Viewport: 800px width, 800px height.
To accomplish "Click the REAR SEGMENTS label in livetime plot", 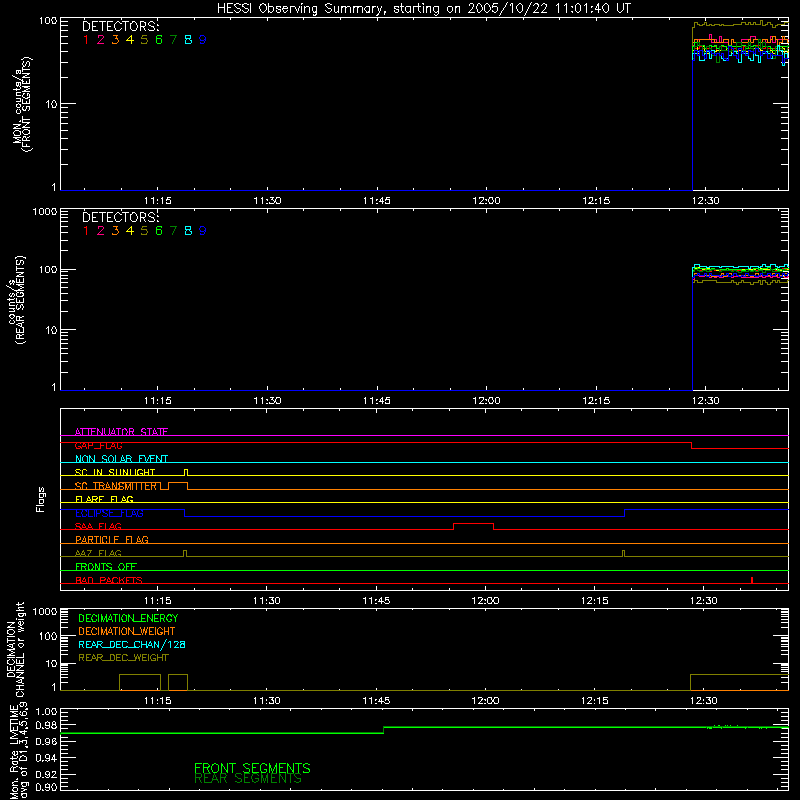I will [x=248, y=779].
